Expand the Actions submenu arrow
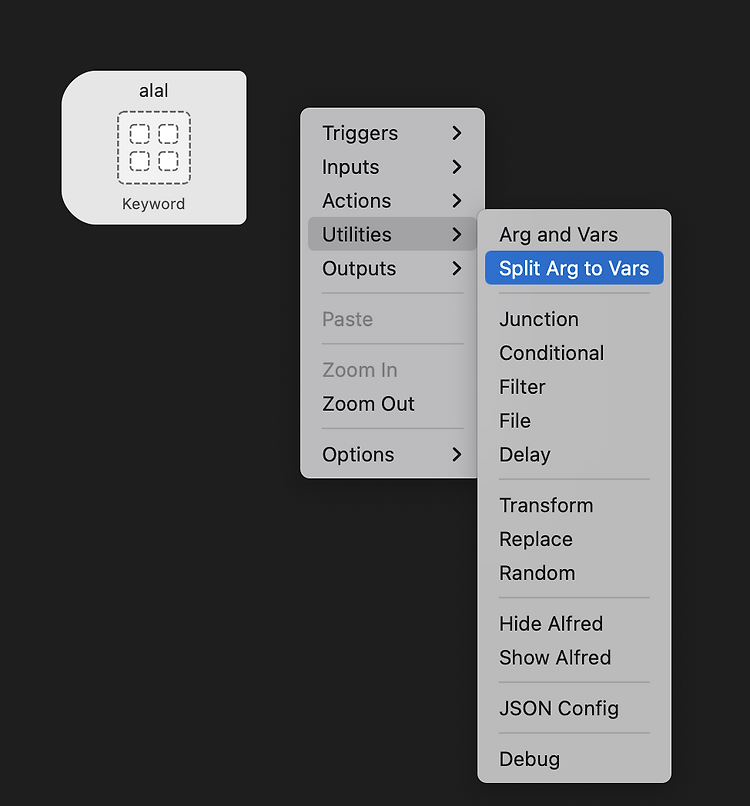750x806 pixels. click(x=456, y=201)
